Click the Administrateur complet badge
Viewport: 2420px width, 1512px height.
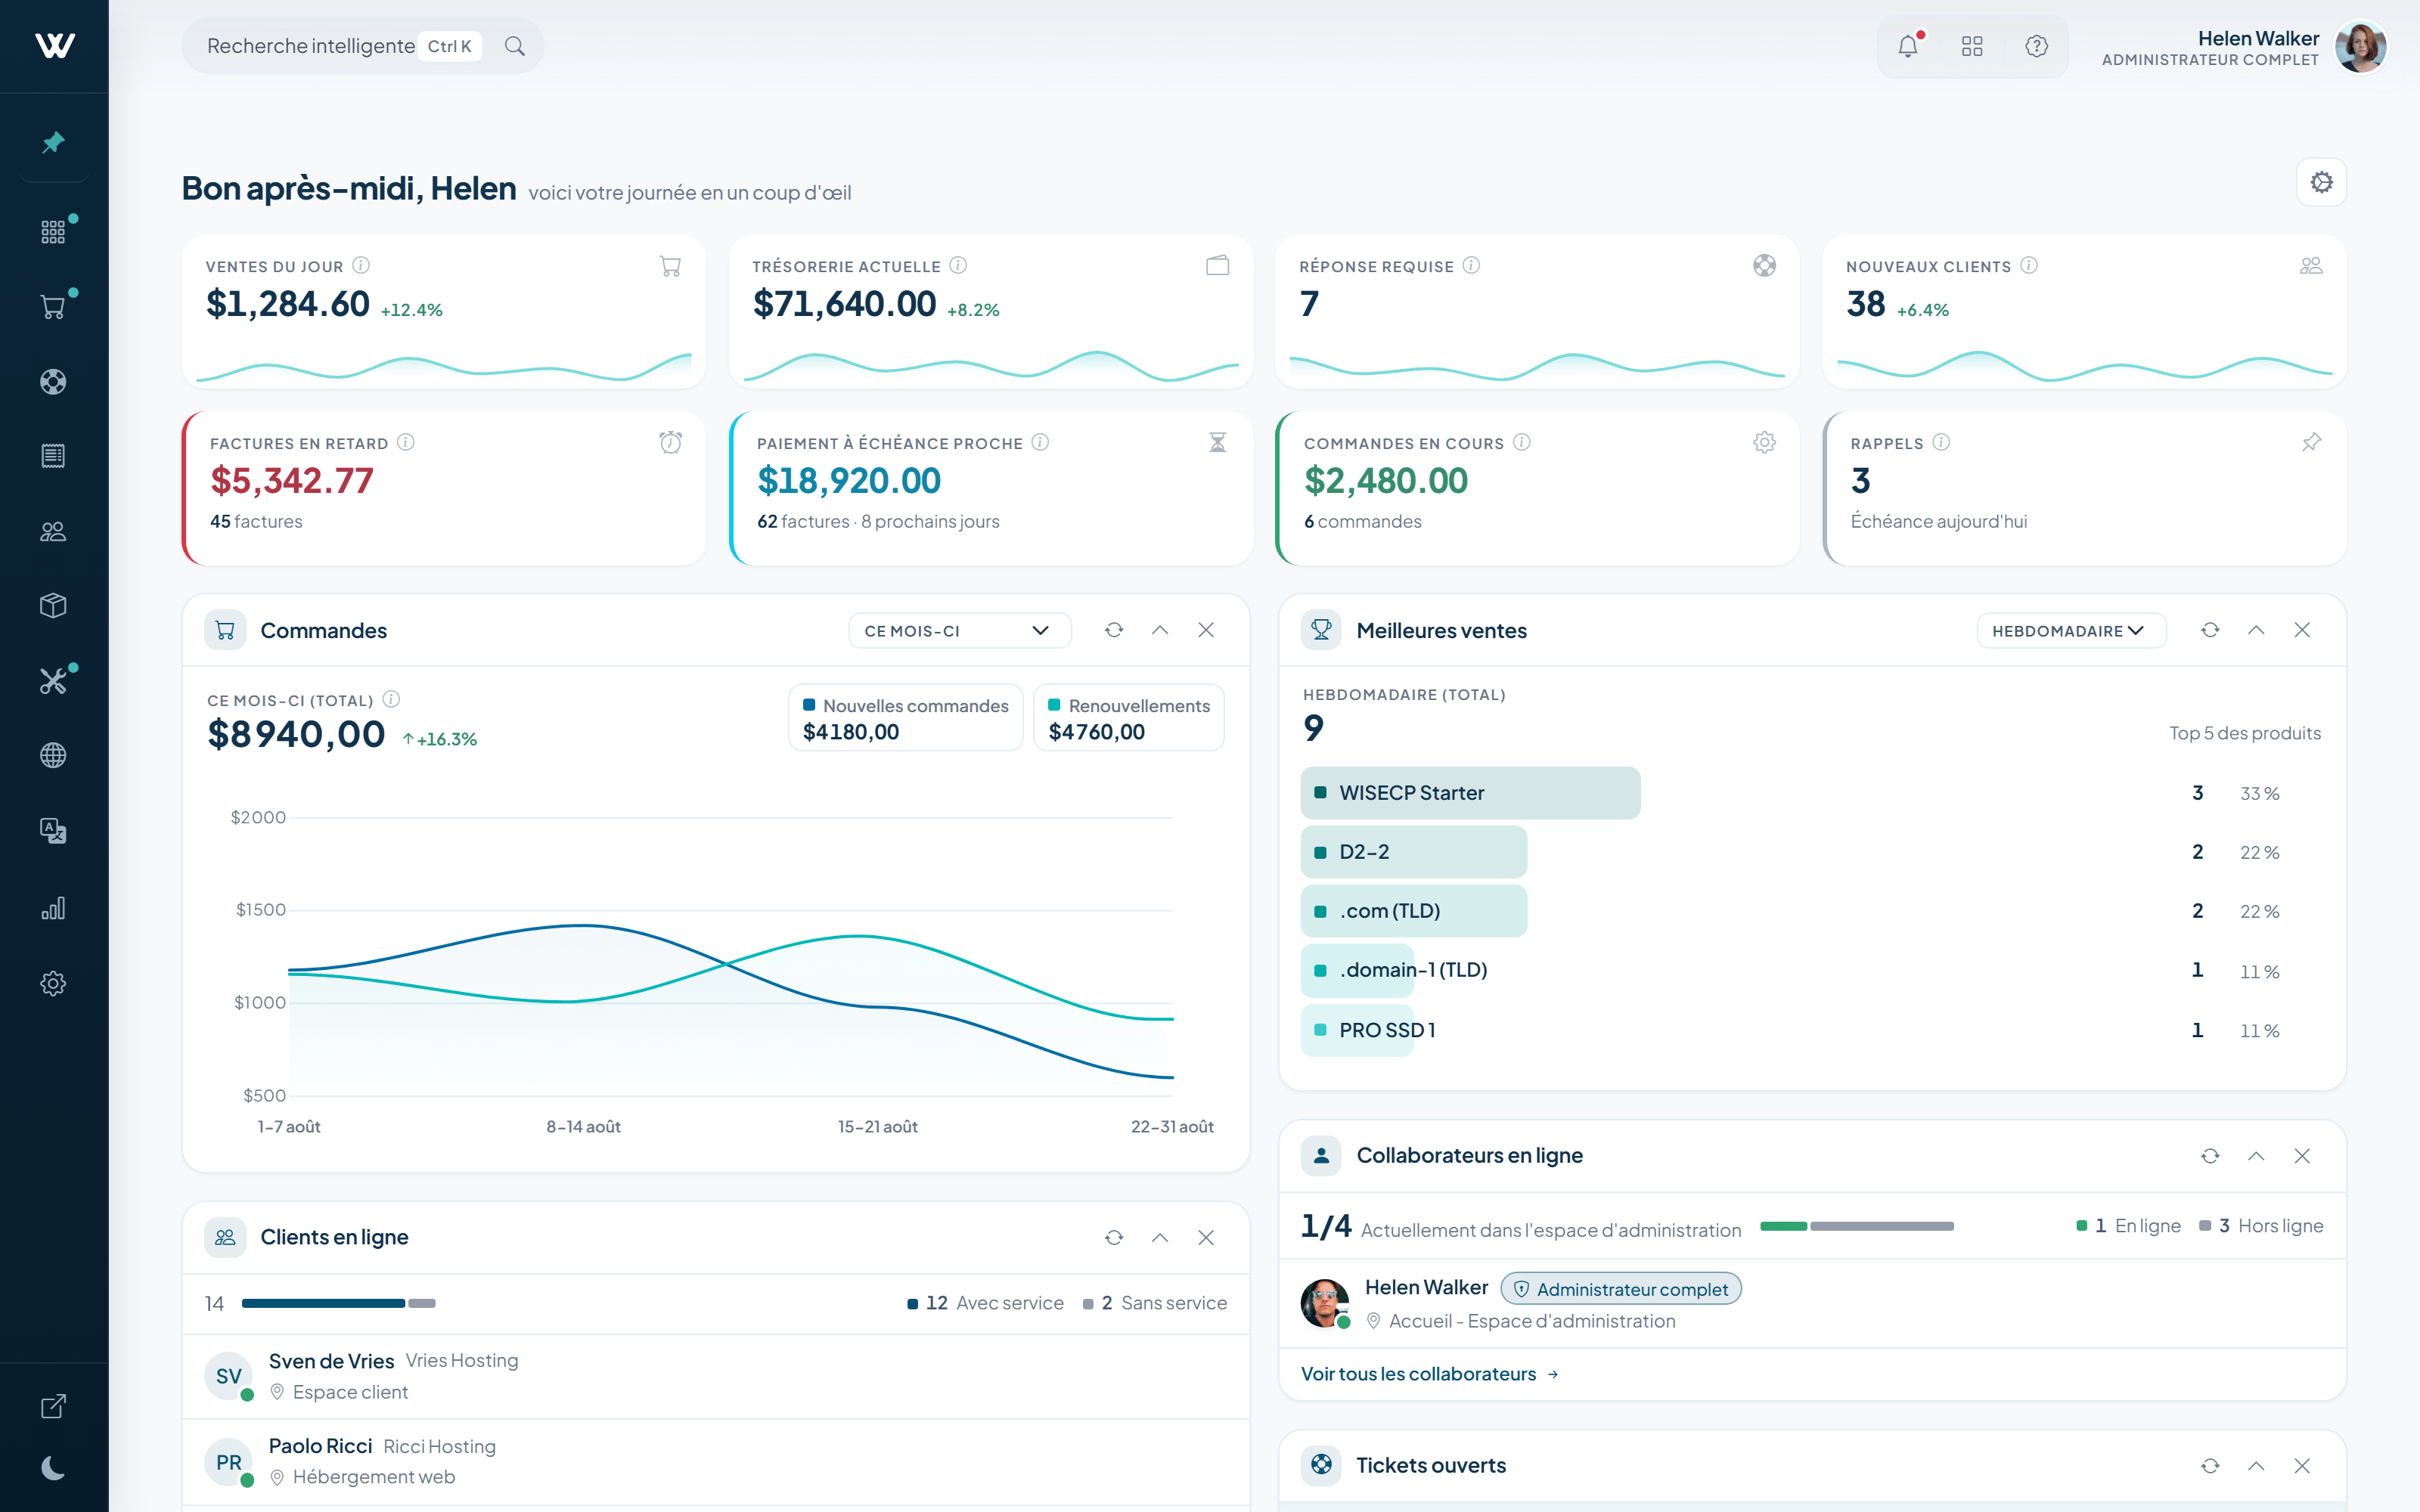coord(1621,1289)
